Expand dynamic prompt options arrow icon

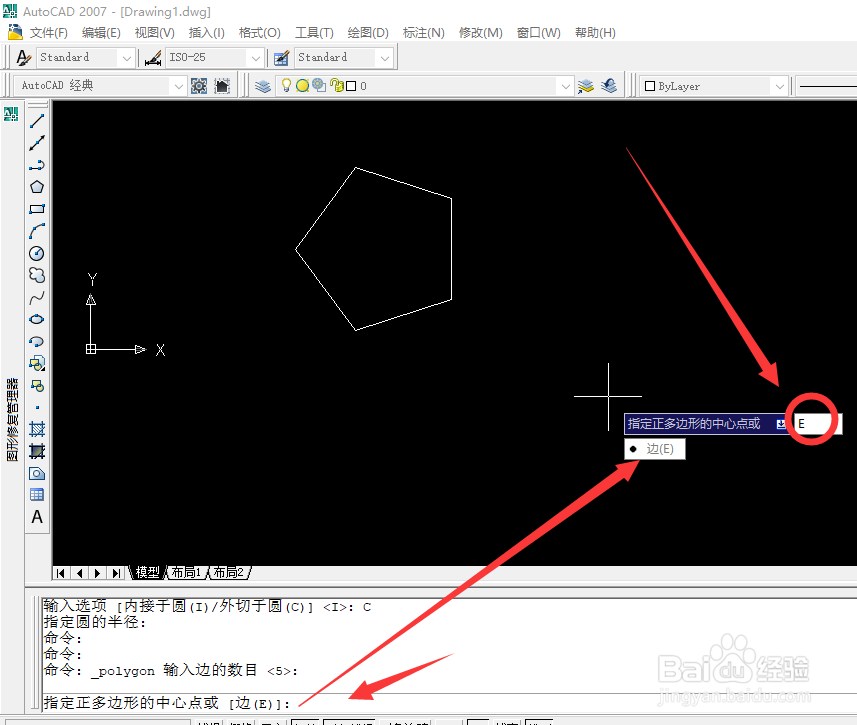coord(782,424)
